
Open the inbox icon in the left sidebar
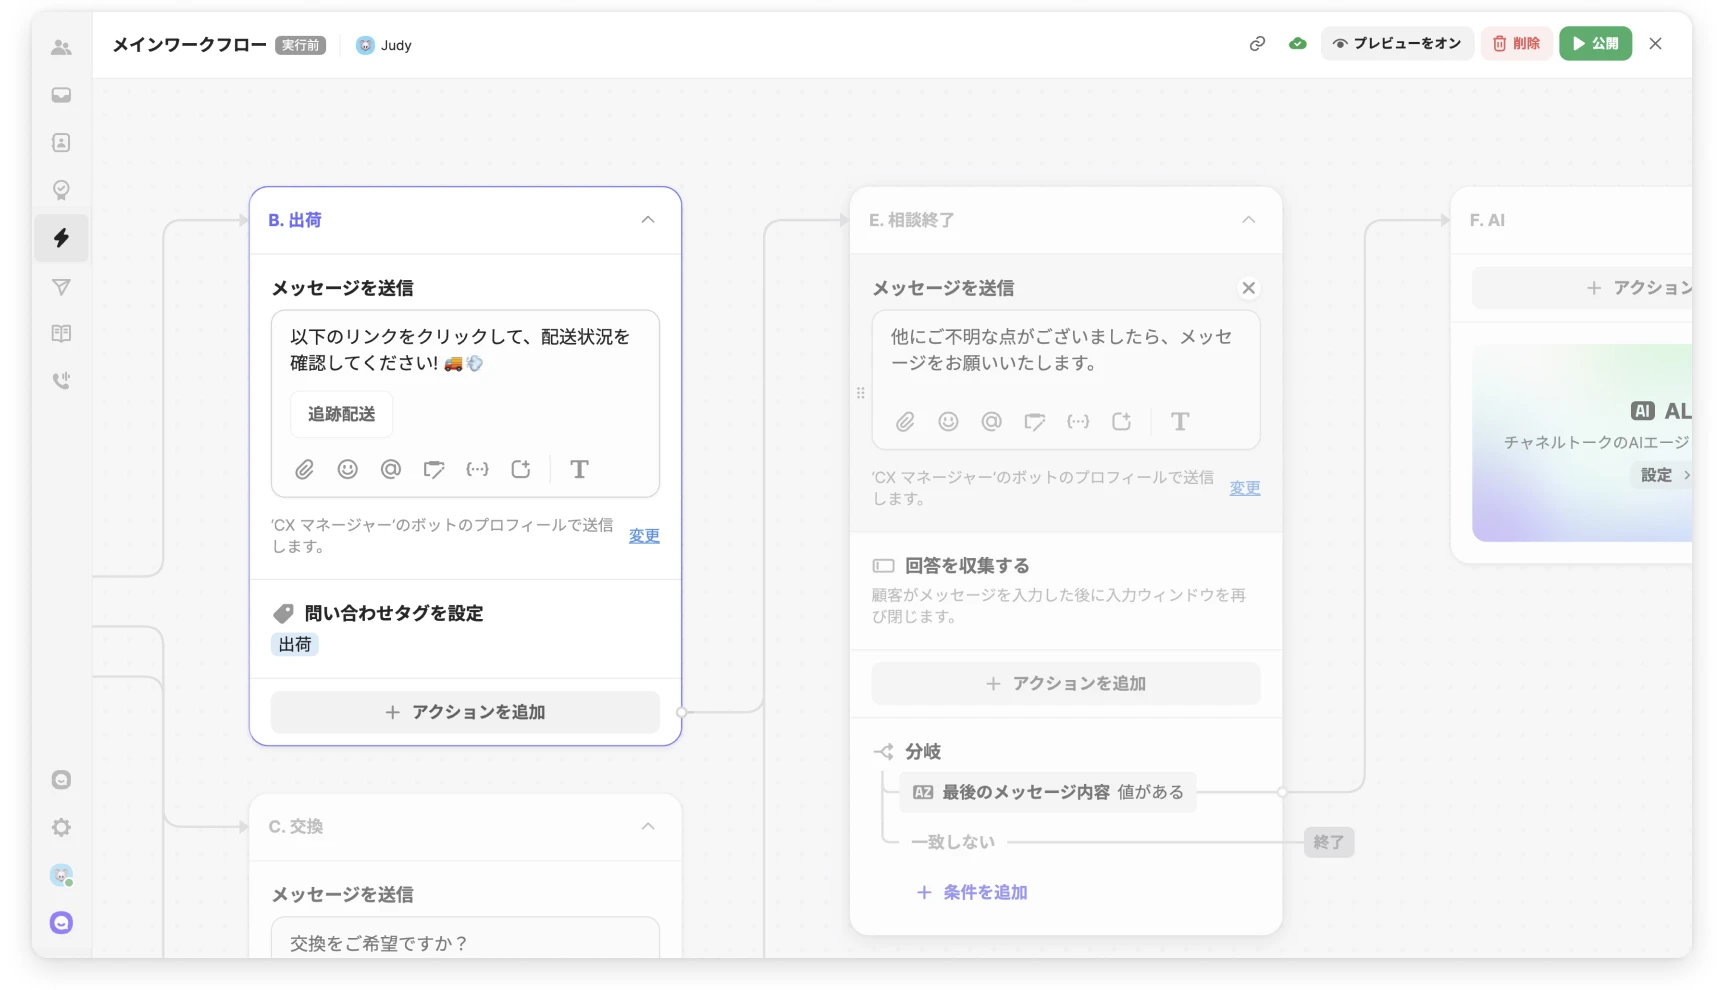pos(61,95)
